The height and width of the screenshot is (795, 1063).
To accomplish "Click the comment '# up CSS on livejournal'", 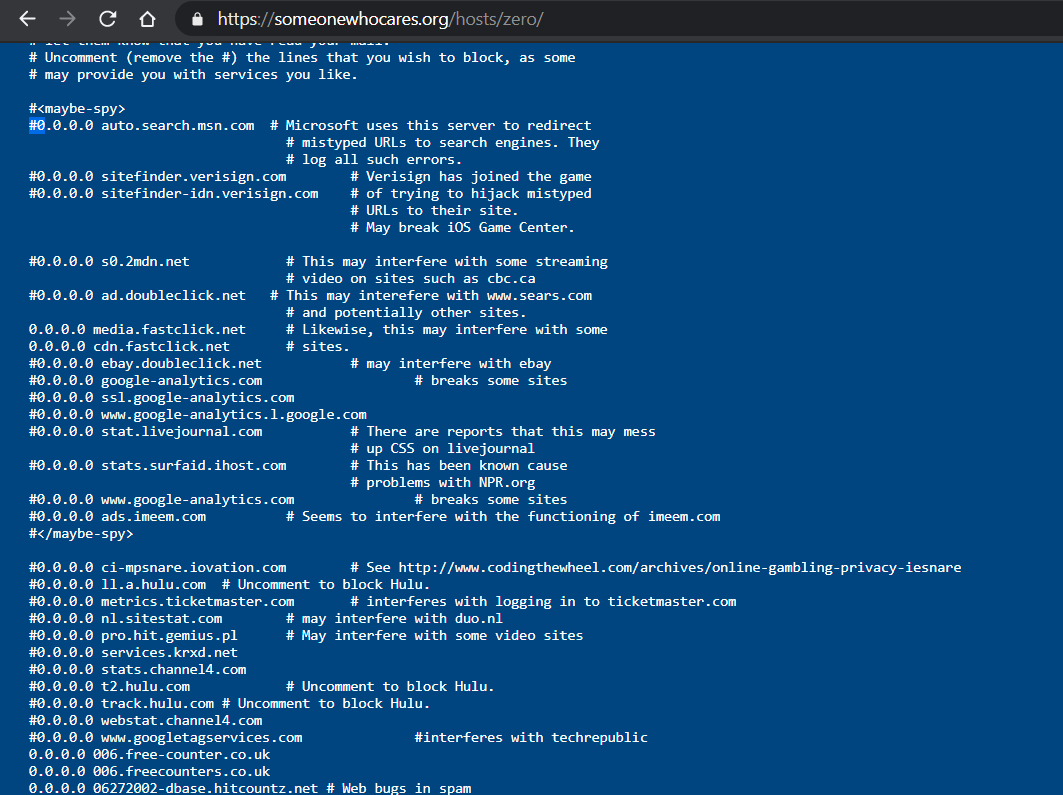I will (443, 448).
